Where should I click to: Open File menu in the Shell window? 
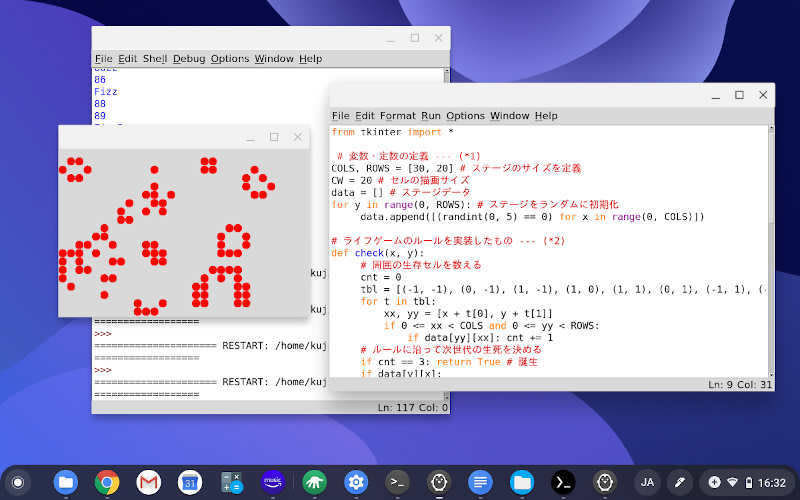tap(104, 59)
